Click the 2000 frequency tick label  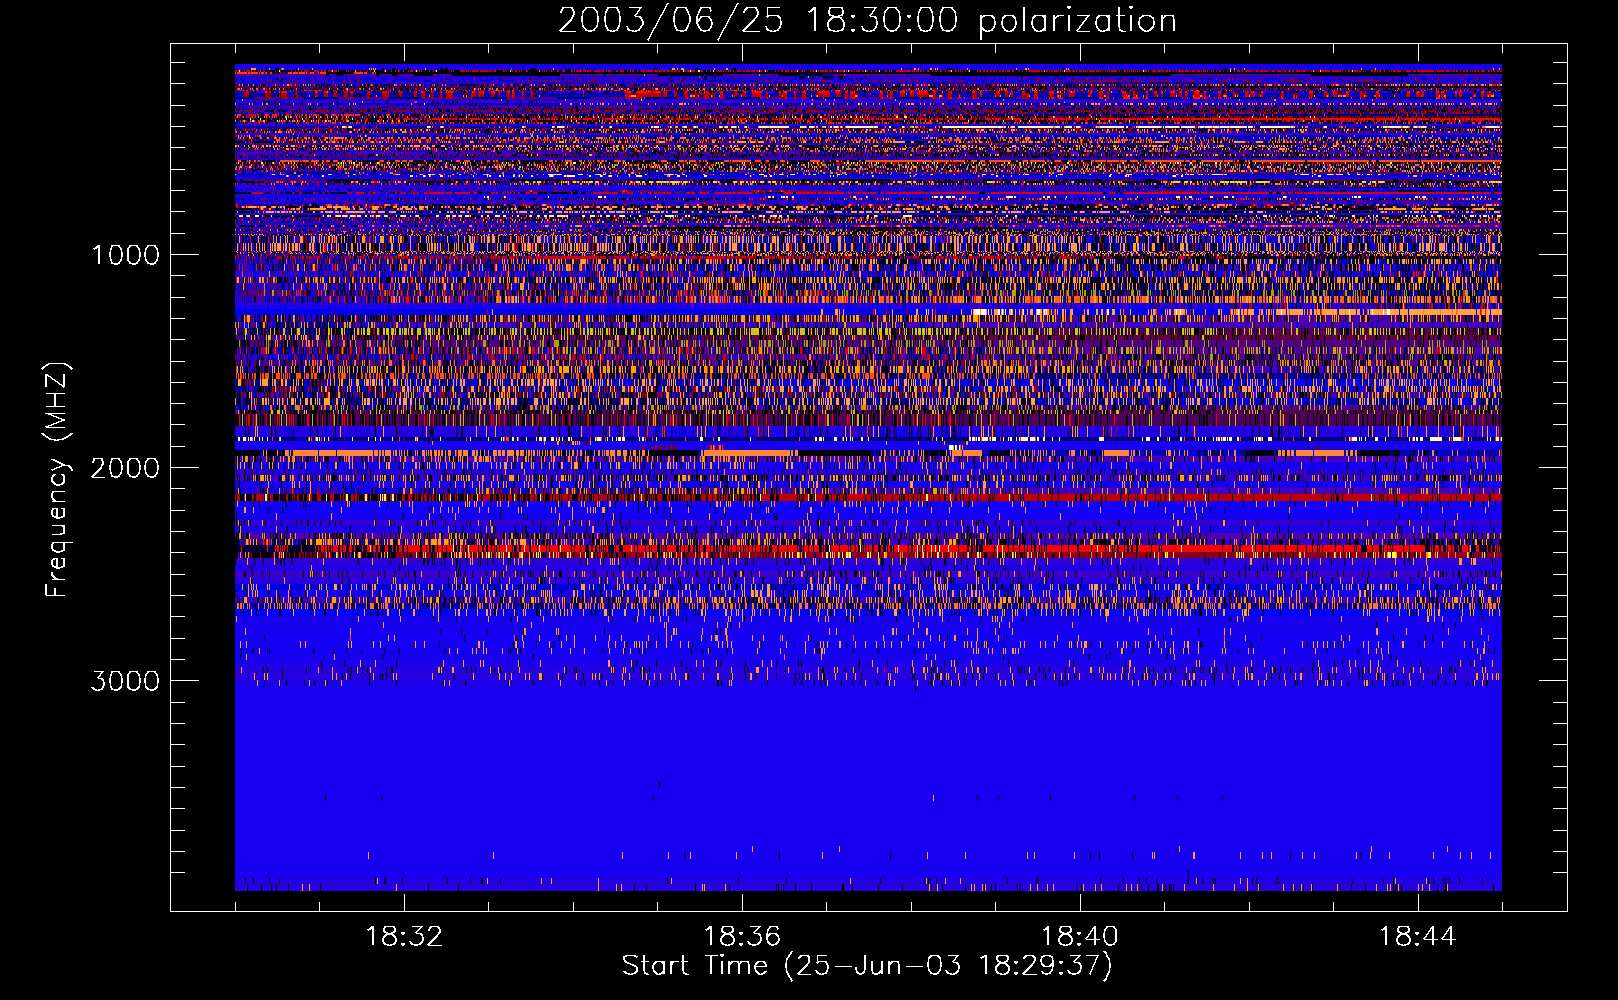(126, 468)
